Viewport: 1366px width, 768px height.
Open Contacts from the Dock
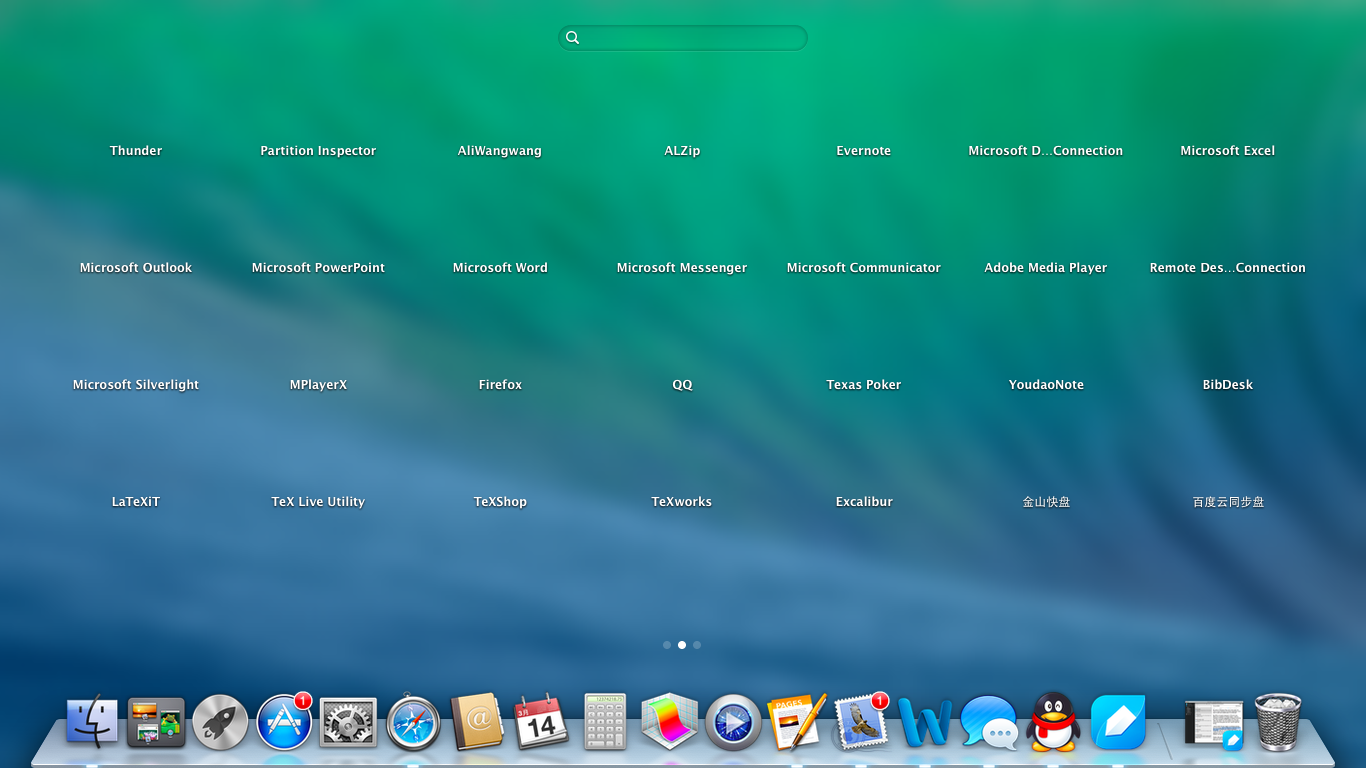(476, 722)
